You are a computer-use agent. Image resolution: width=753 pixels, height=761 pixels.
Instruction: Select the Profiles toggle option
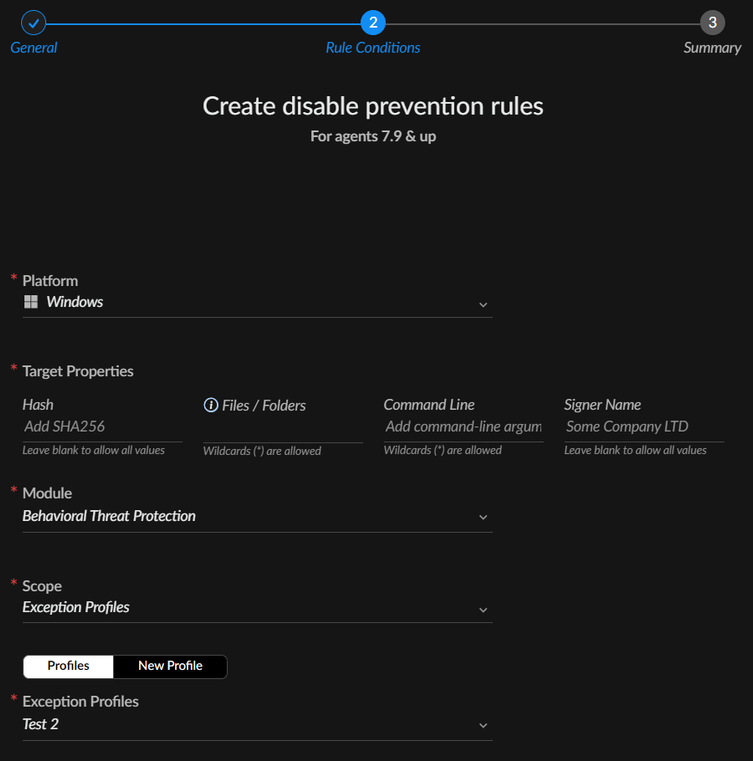[x=68, y=666]
